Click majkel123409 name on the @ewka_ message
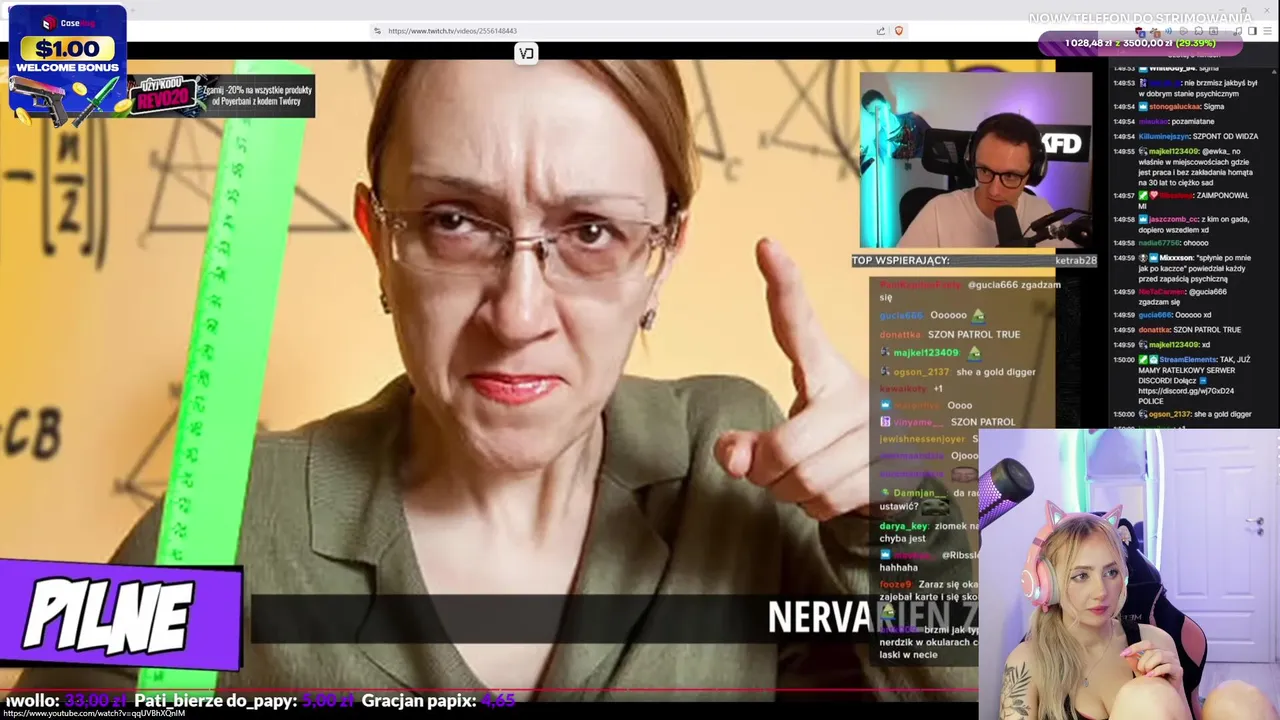 pos(1173,151)
